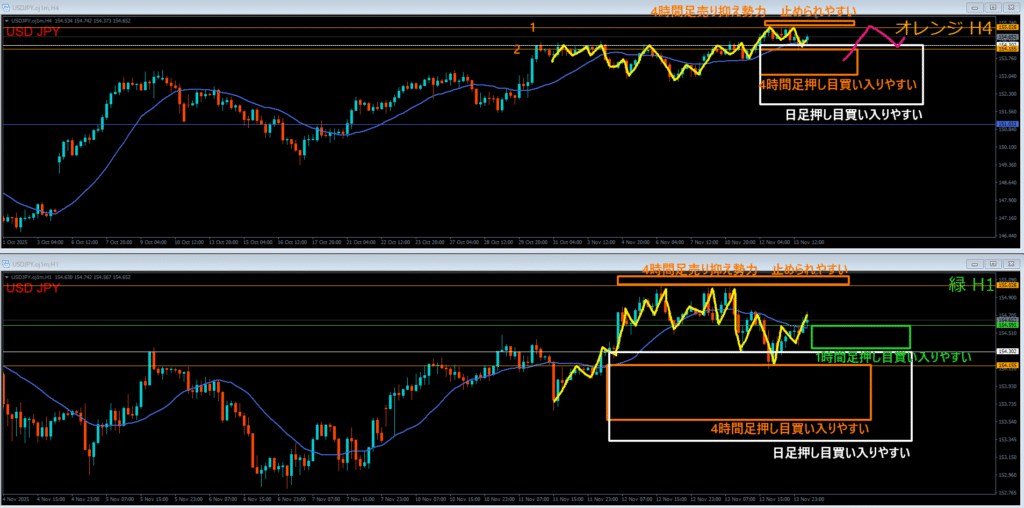The height and width of the screenshot is (508, 1024).
Task: Select the 1時間足押し目買い入りやすい green text
Action: pyautogui.click(x=893, y=357)
